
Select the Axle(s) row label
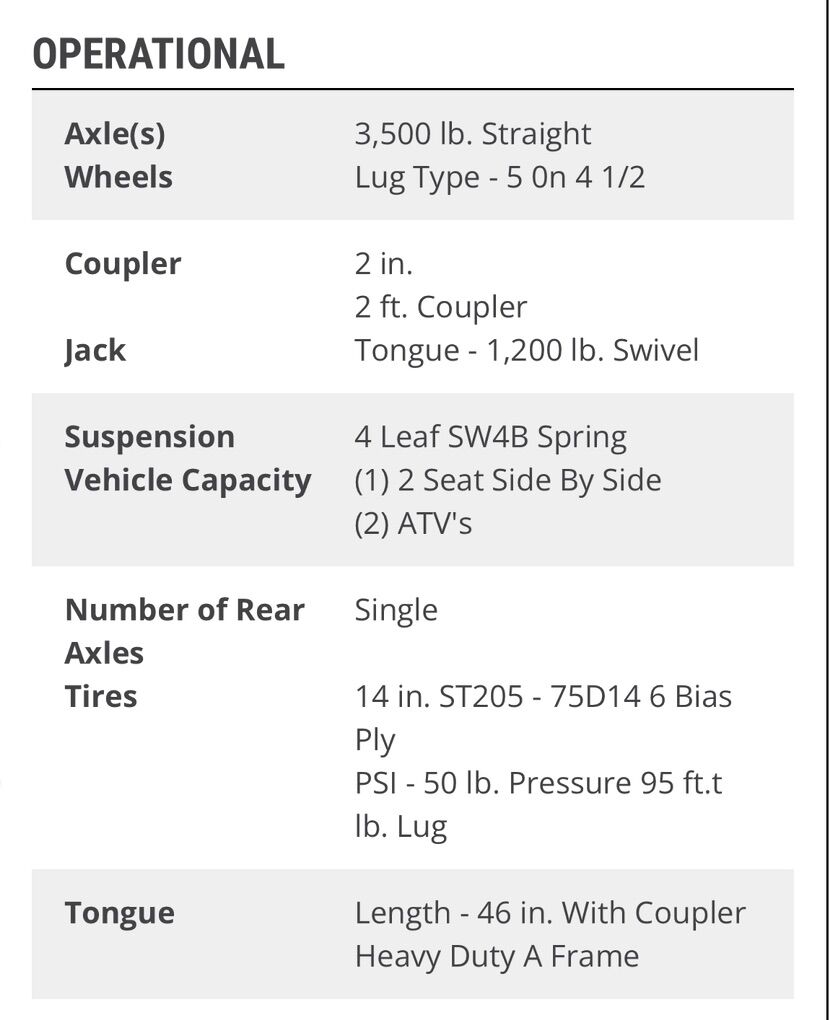point(114,134)
